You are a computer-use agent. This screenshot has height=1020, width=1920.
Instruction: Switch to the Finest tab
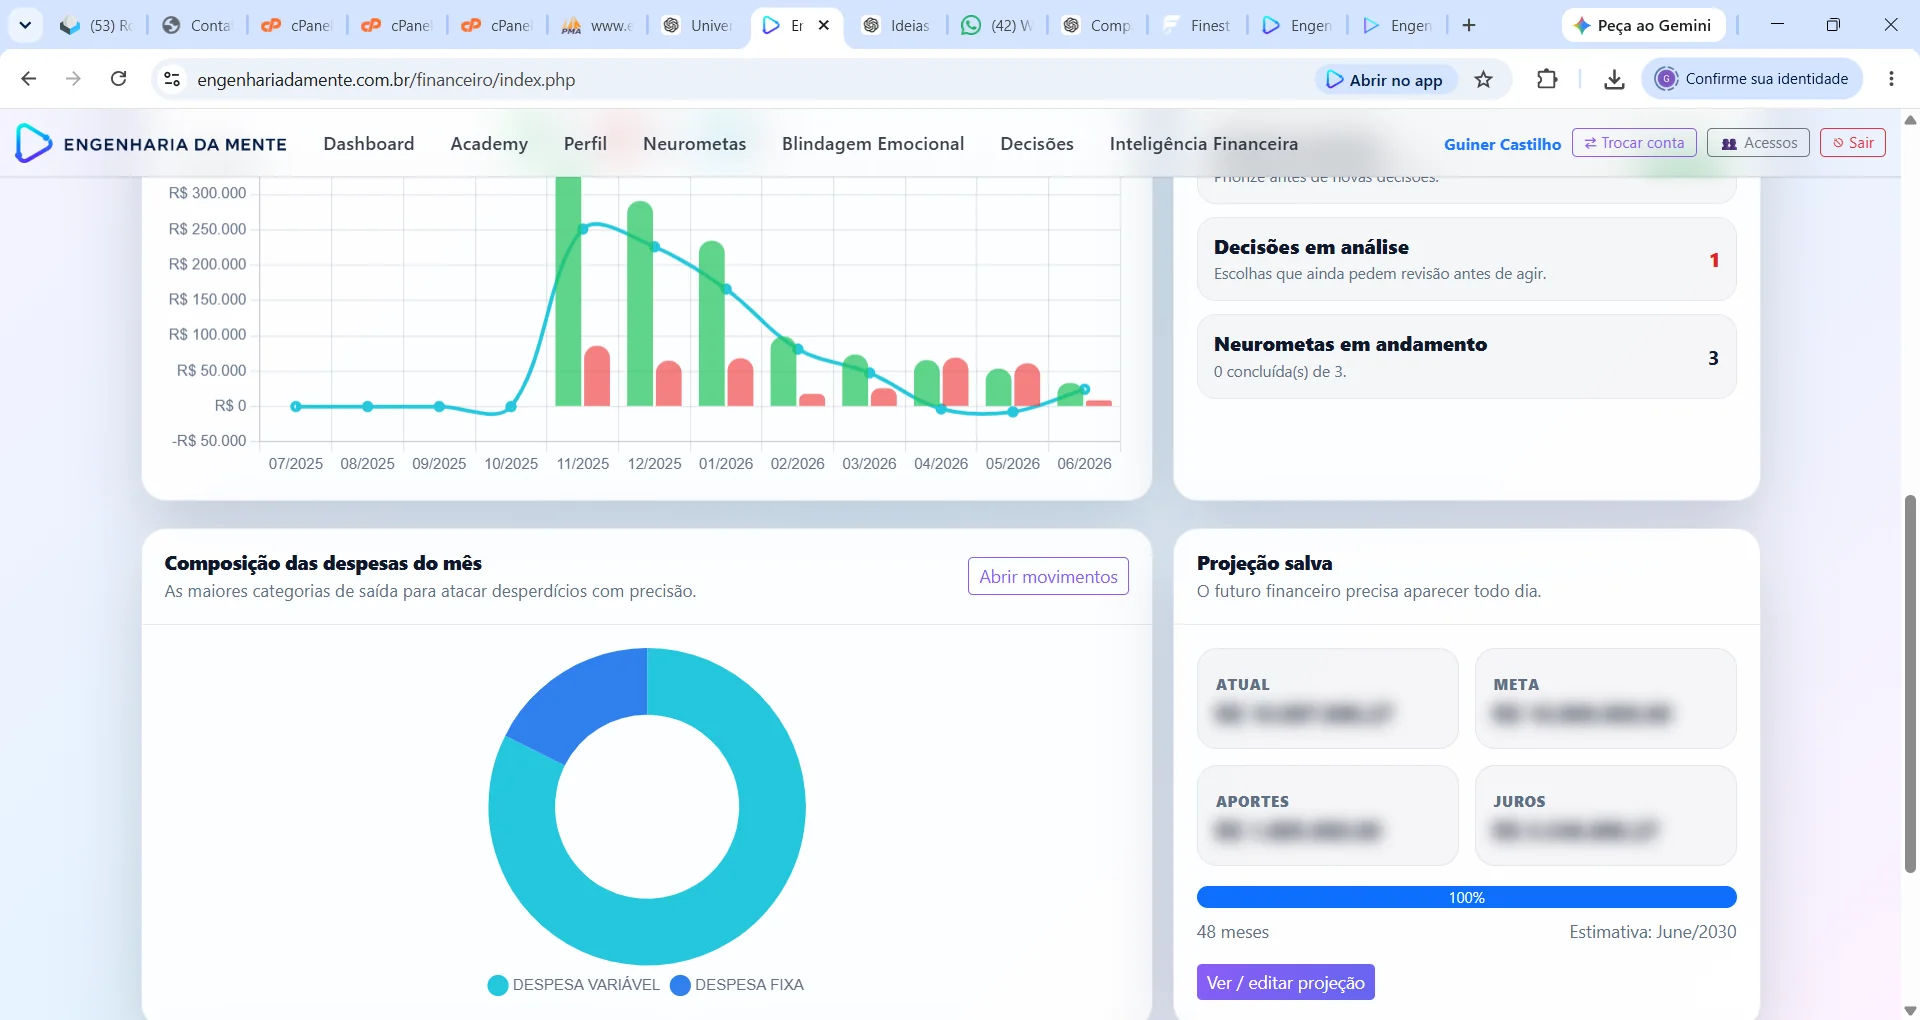click(1196, 25)
